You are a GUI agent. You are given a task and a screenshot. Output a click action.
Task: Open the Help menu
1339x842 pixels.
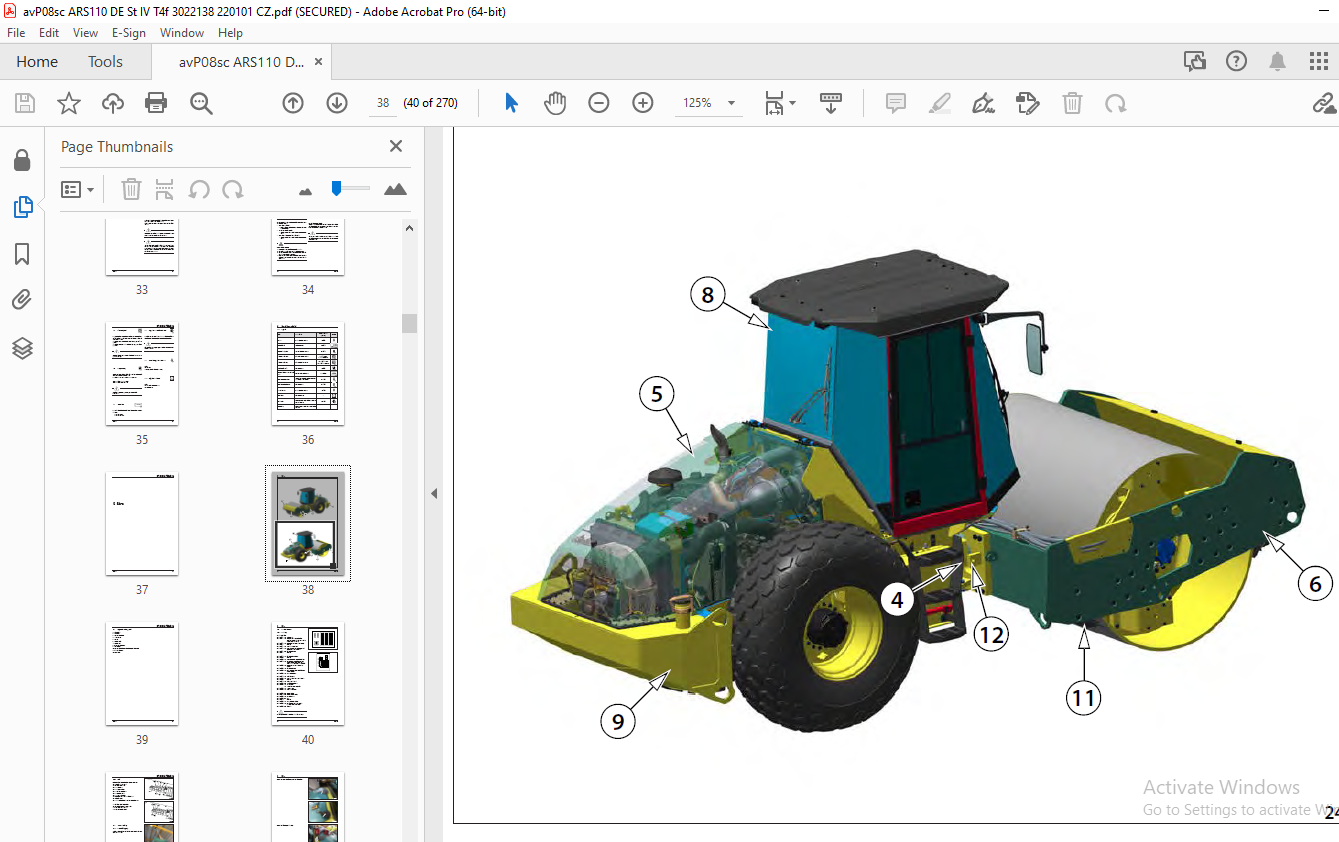(230, 33)
